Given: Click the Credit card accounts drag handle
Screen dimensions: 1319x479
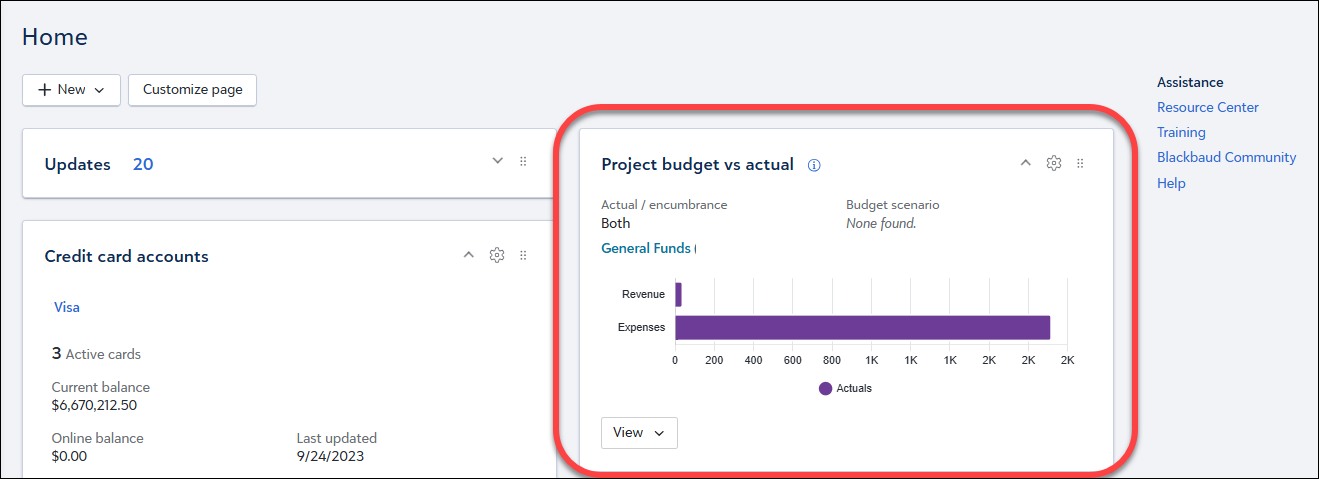Looking at the screenshot, I should tap(523, 256).
